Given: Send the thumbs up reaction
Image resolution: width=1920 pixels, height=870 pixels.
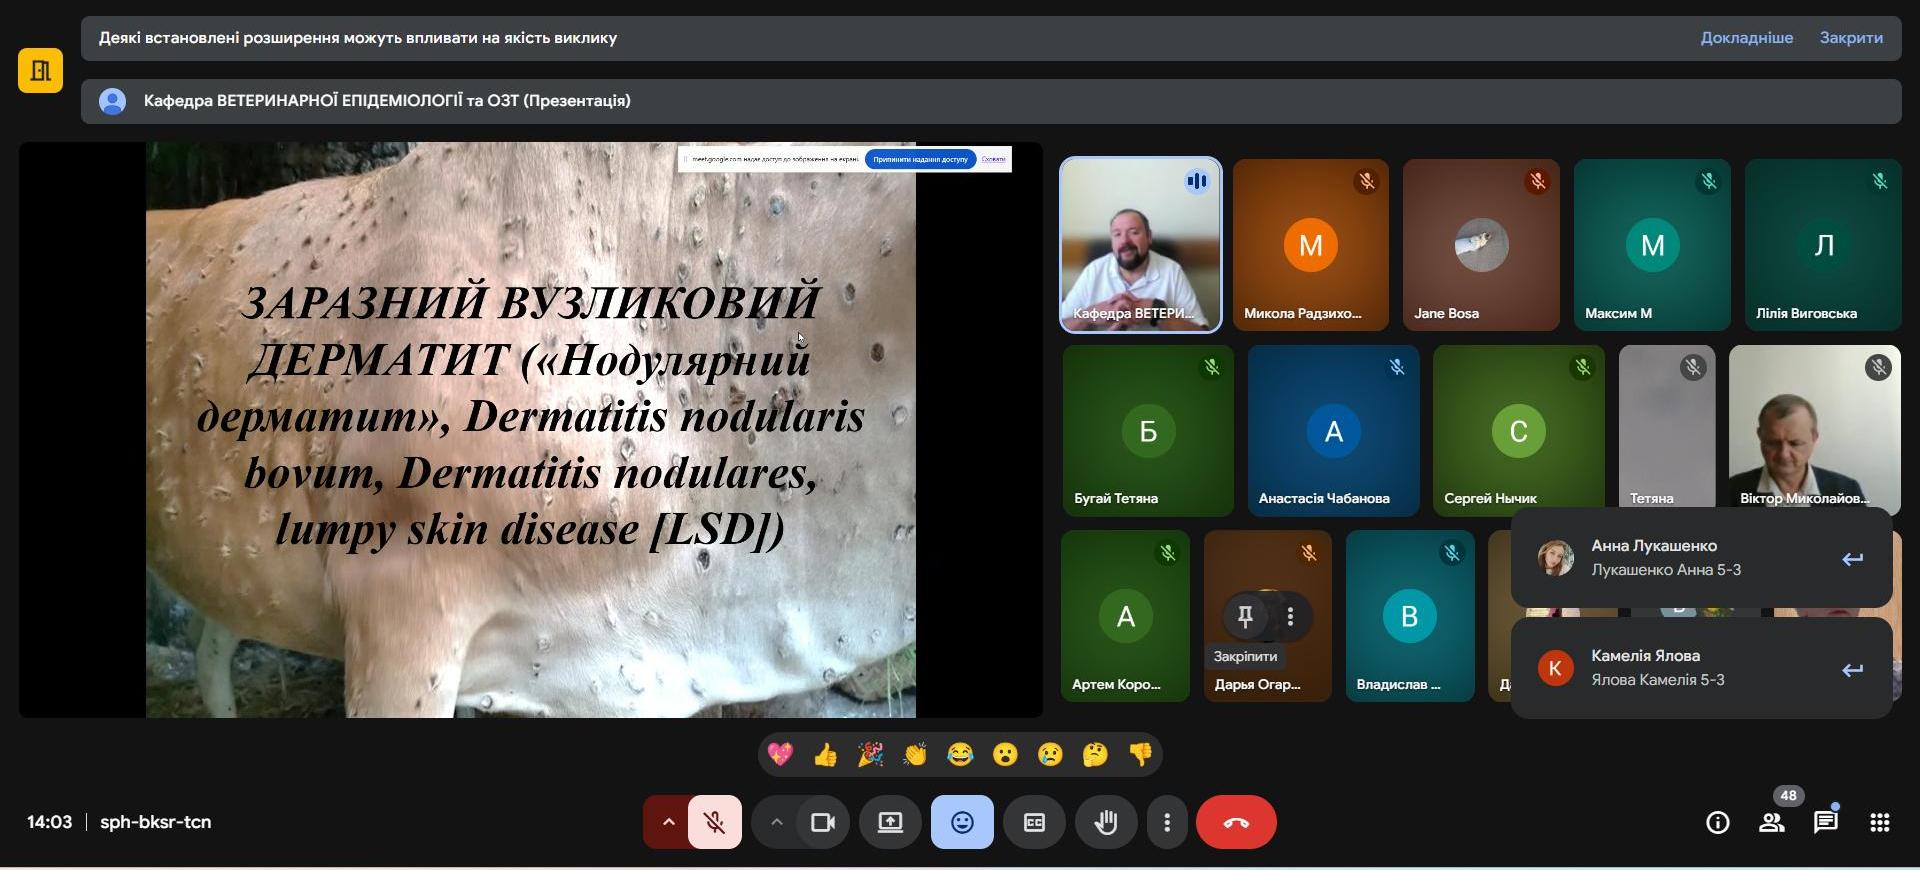Looking at the screenshot, I should (x=826, y=755).
